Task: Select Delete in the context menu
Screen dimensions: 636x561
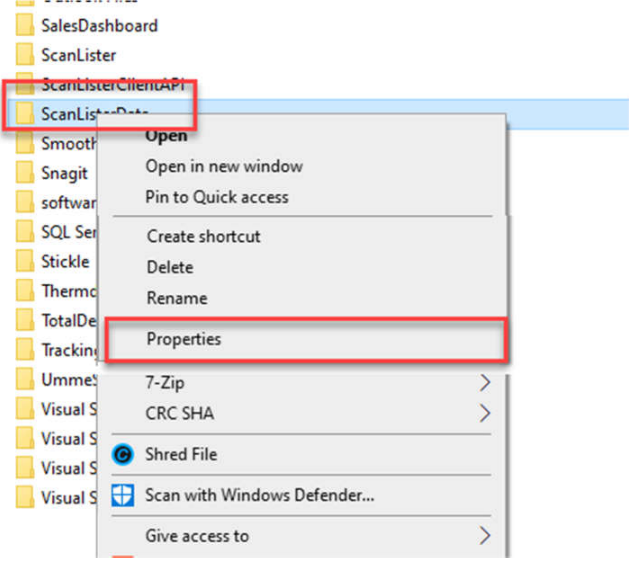Action: pos(169,267)
